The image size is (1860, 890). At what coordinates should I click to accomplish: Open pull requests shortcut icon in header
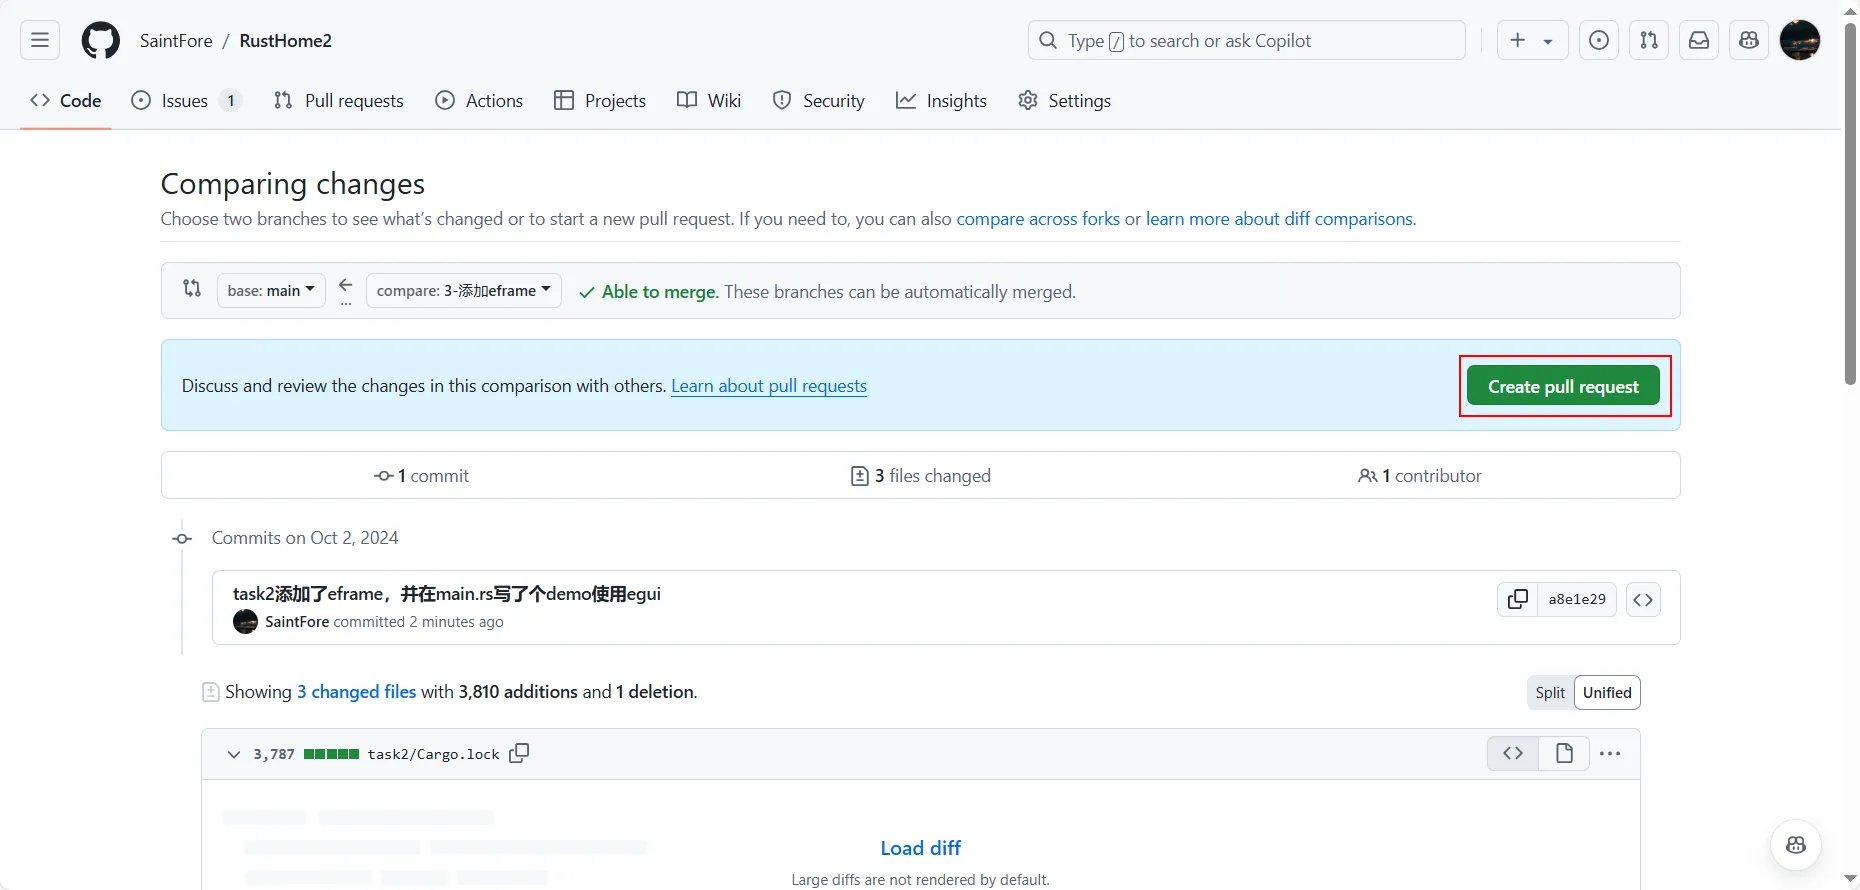(x=1649, y=40)
